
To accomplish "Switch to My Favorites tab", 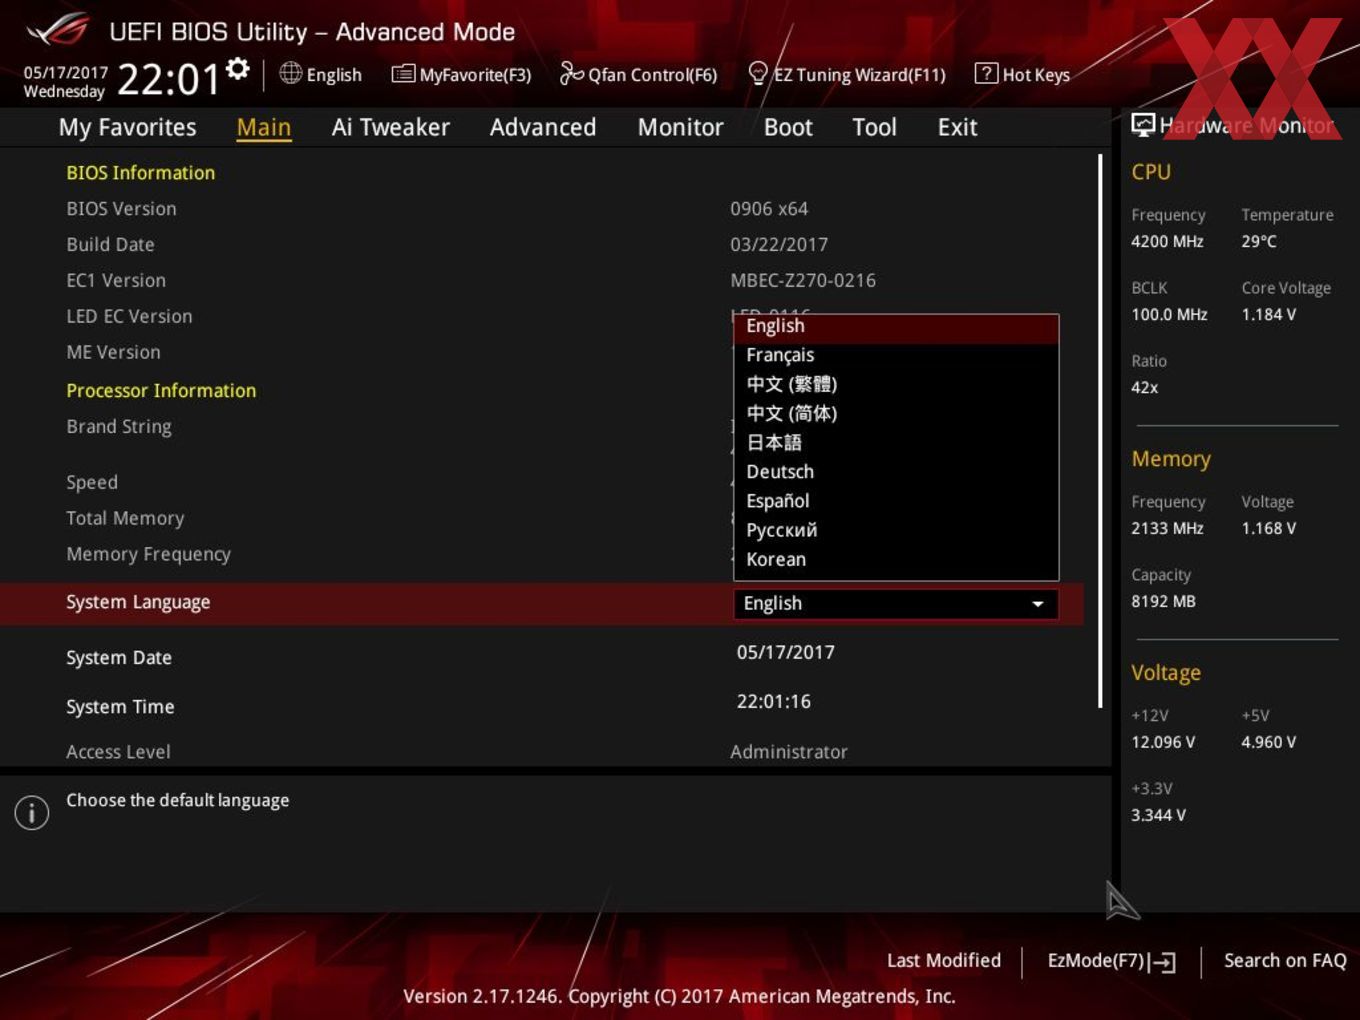I will coord(127,128).
